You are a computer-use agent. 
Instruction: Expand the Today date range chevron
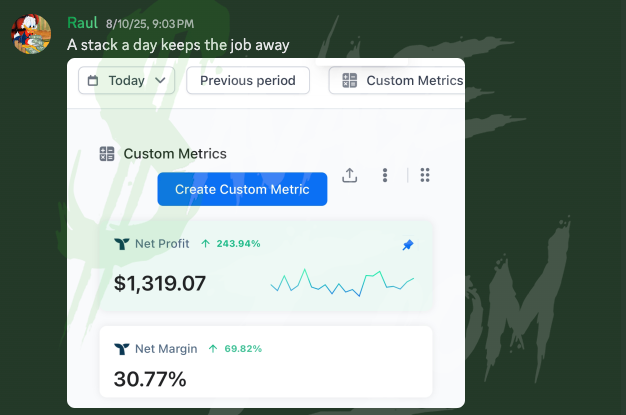(160, 81)
